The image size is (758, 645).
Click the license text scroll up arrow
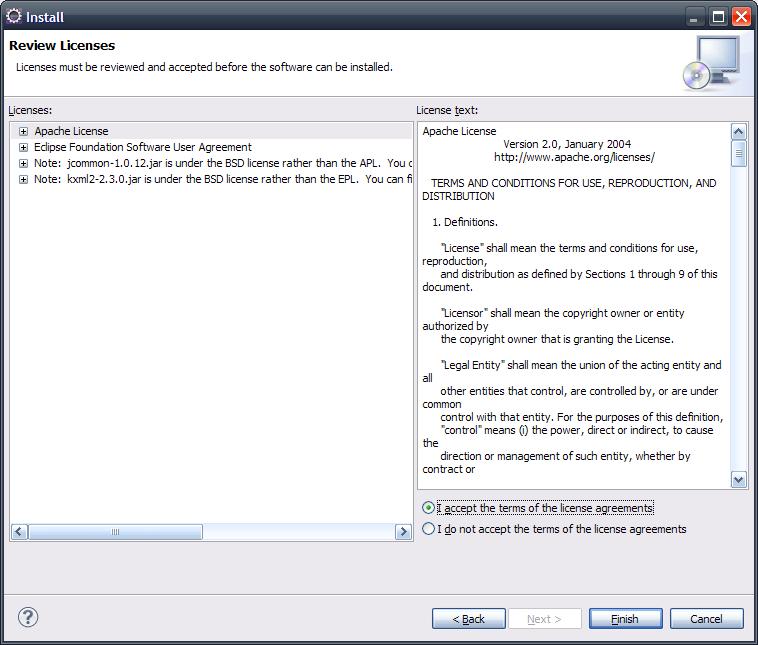pyautogui.click(x=739, y=132)
